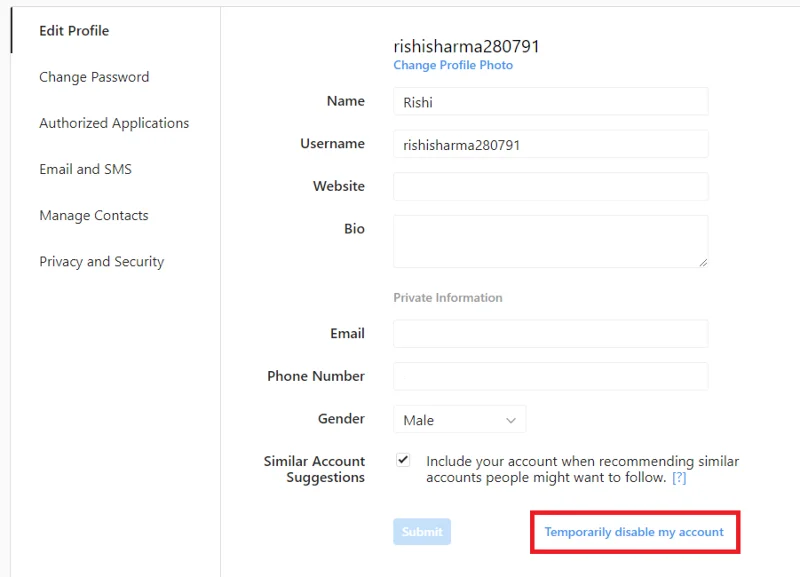Click the Name field containing Rishi
The height and width of the screenshot is (577, 800).
tap(550, 102)
